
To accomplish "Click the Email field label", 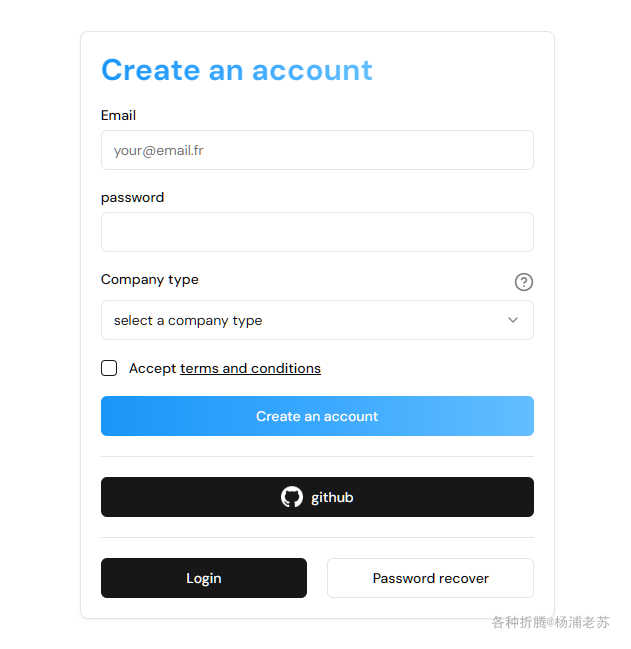I will [x=118, y=115].
